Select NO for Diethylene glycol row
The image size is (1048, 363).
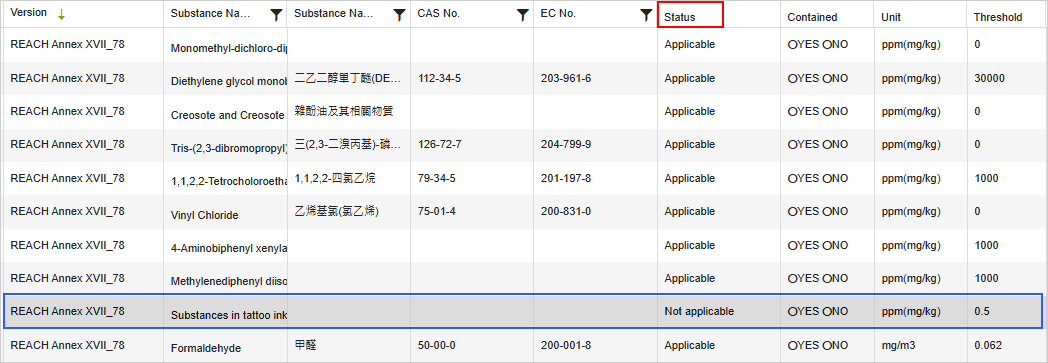[827, 78]
